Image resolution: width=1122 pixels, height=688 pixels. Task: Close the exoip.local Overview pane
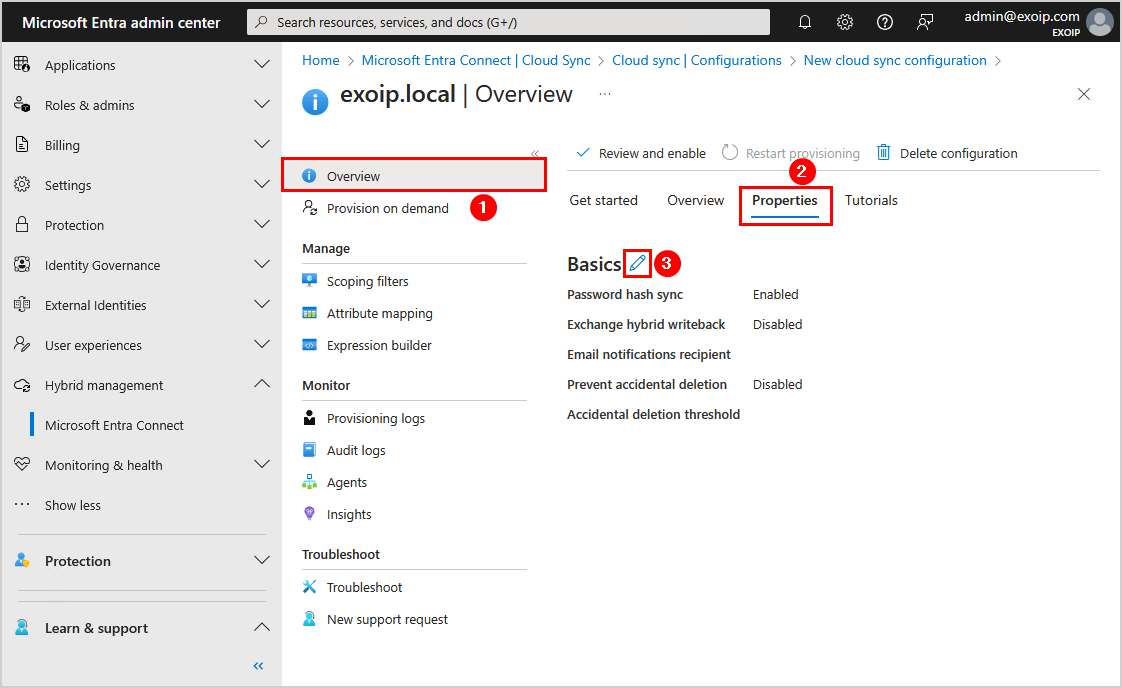pos(1083,94)
